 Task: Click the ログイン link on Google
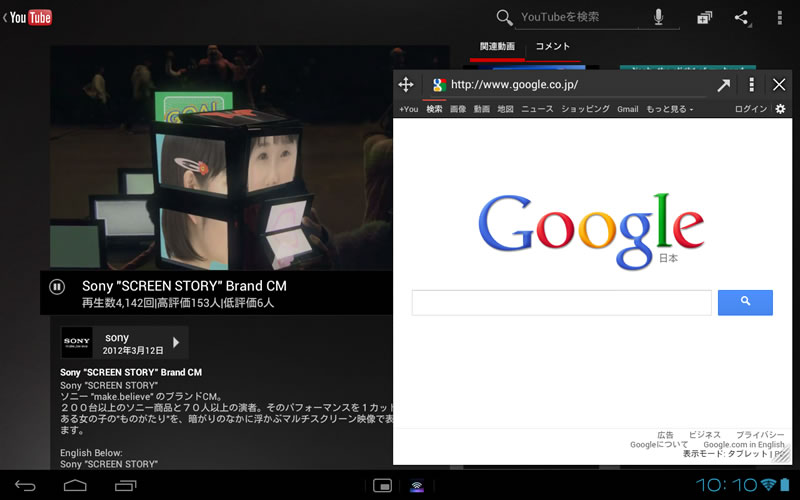pos(750,109)
